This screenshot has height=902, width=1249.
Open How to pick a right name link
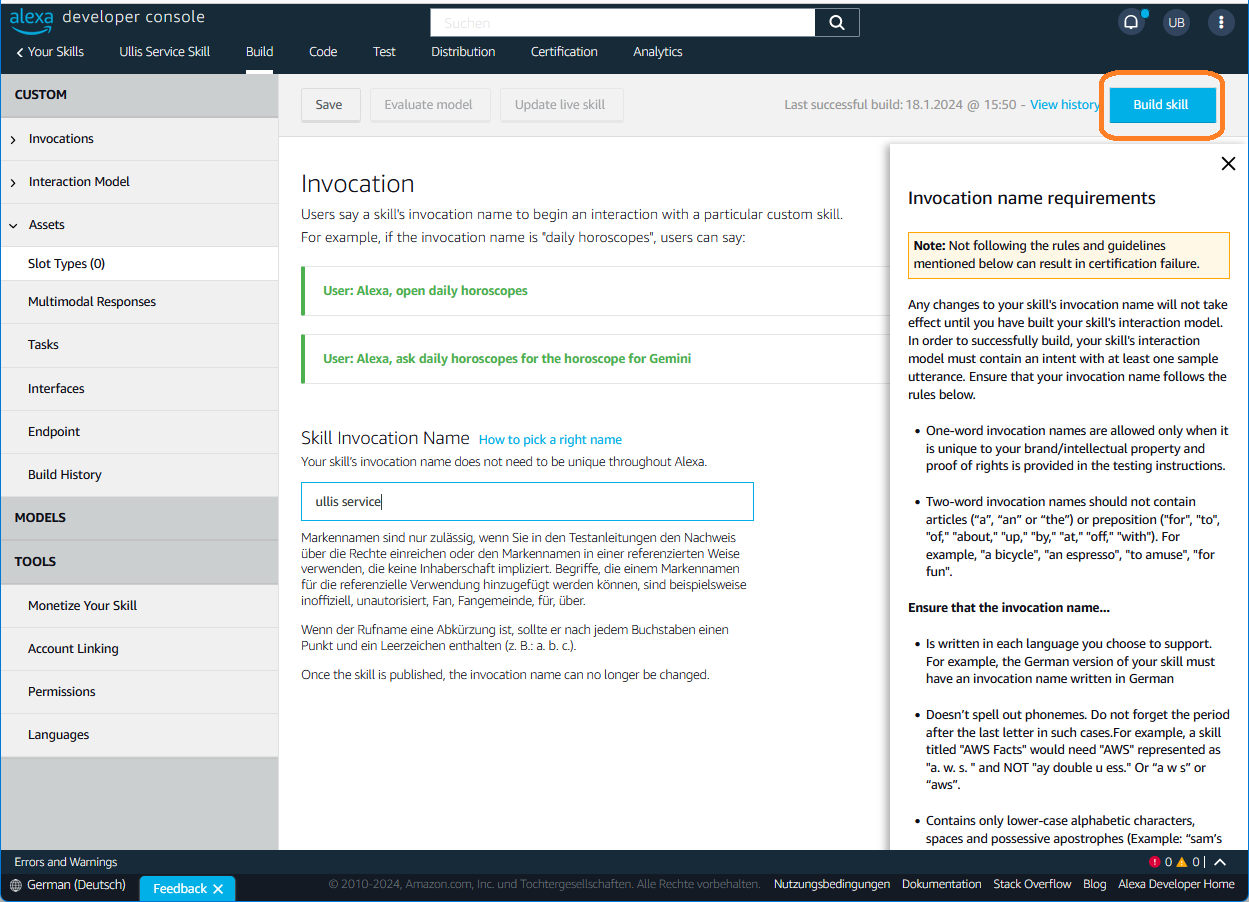point(550,440)
